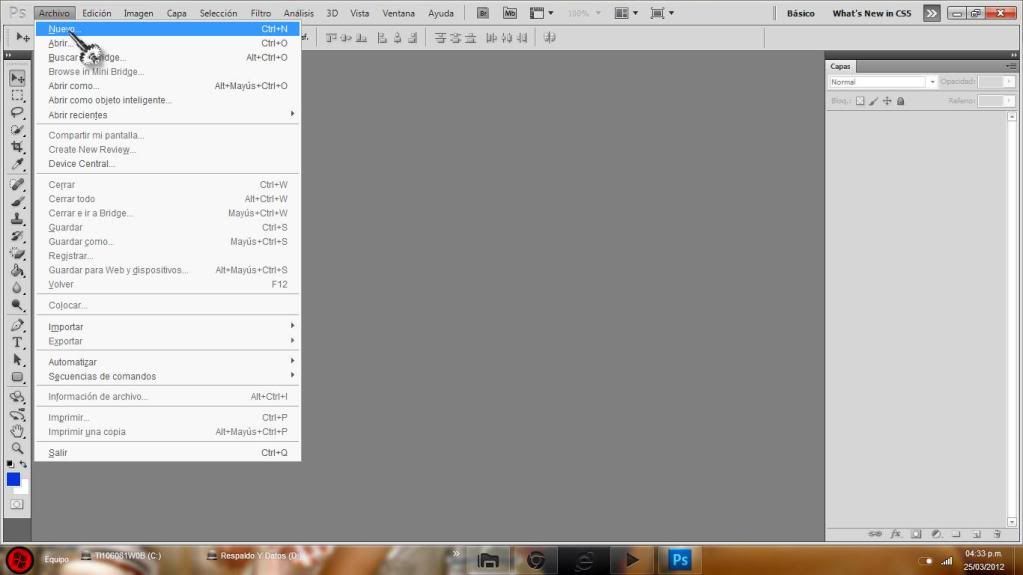Expand Exportar submenu
The width and height of the screenshot is (1023, 575).
[x=168, y=341]
